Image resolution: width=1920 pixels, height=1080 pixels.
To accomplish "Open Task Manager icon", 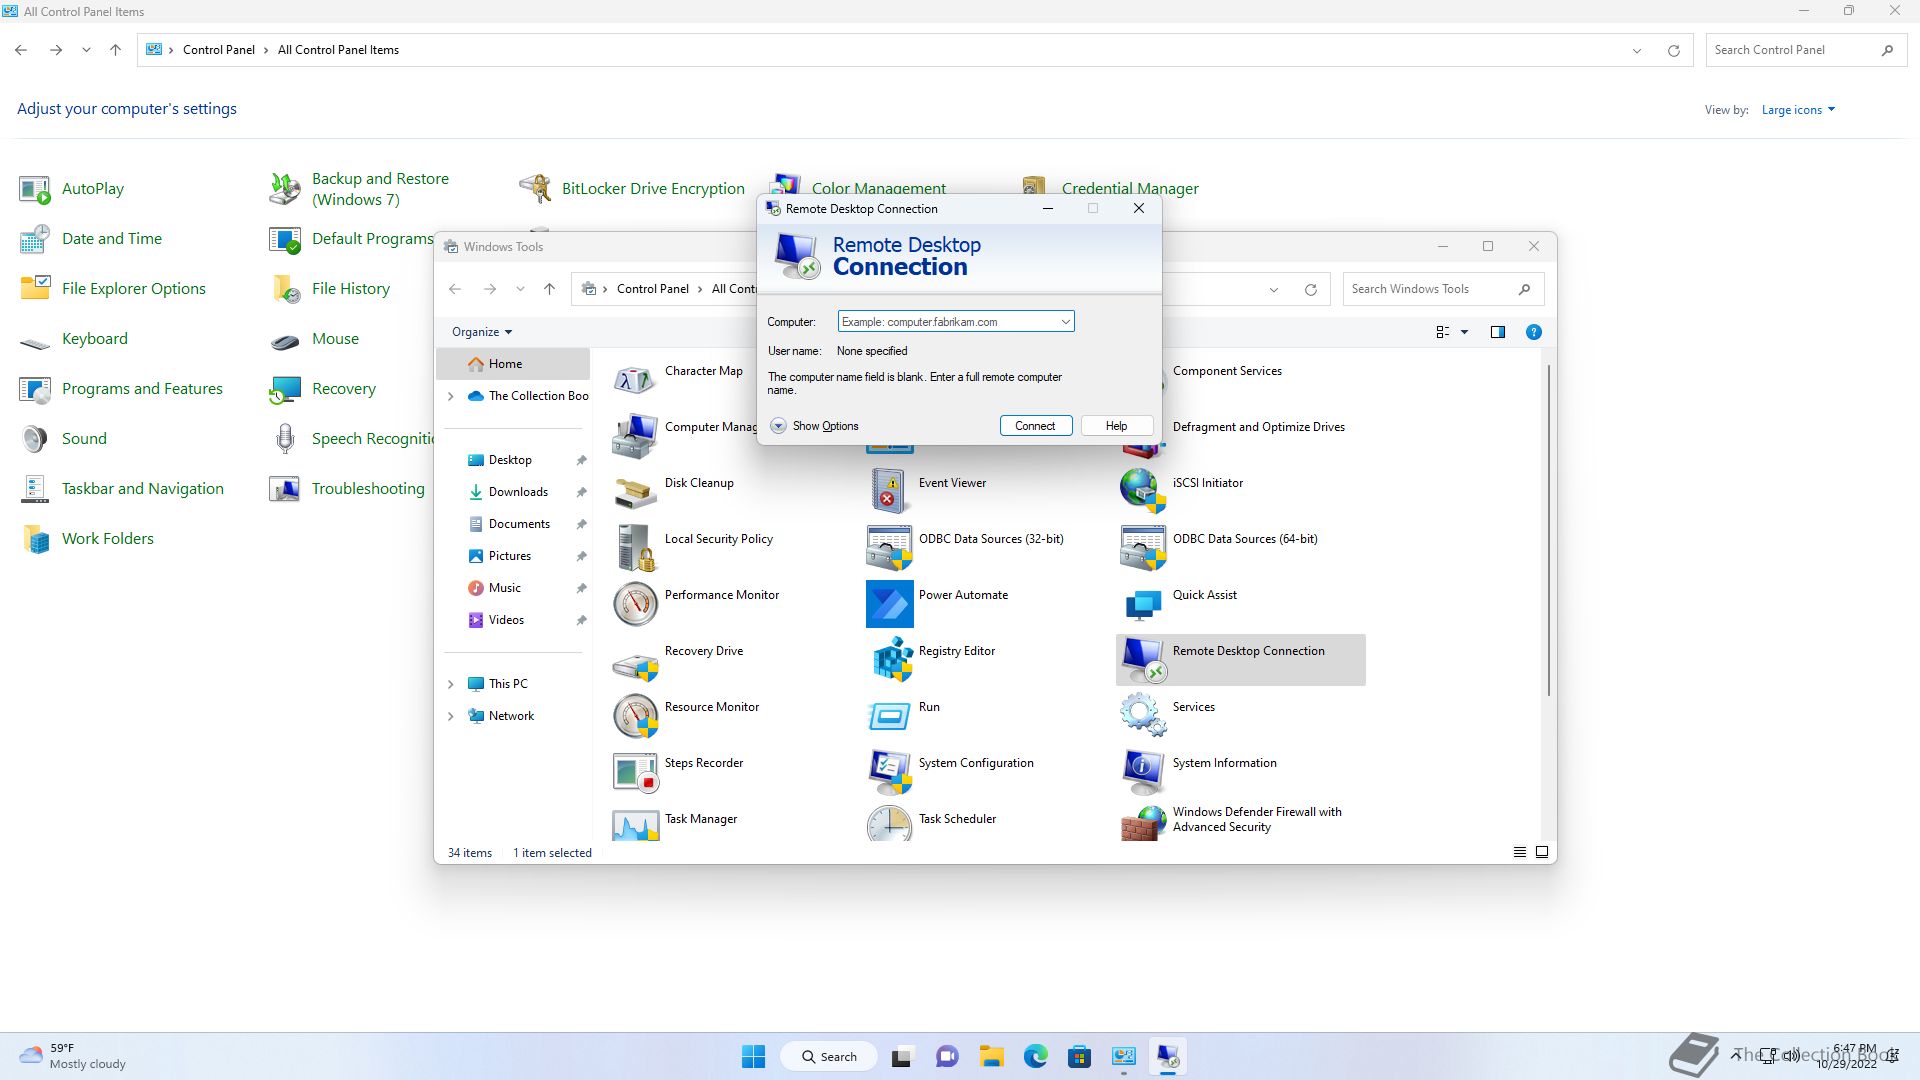I will tap(635, 825).
